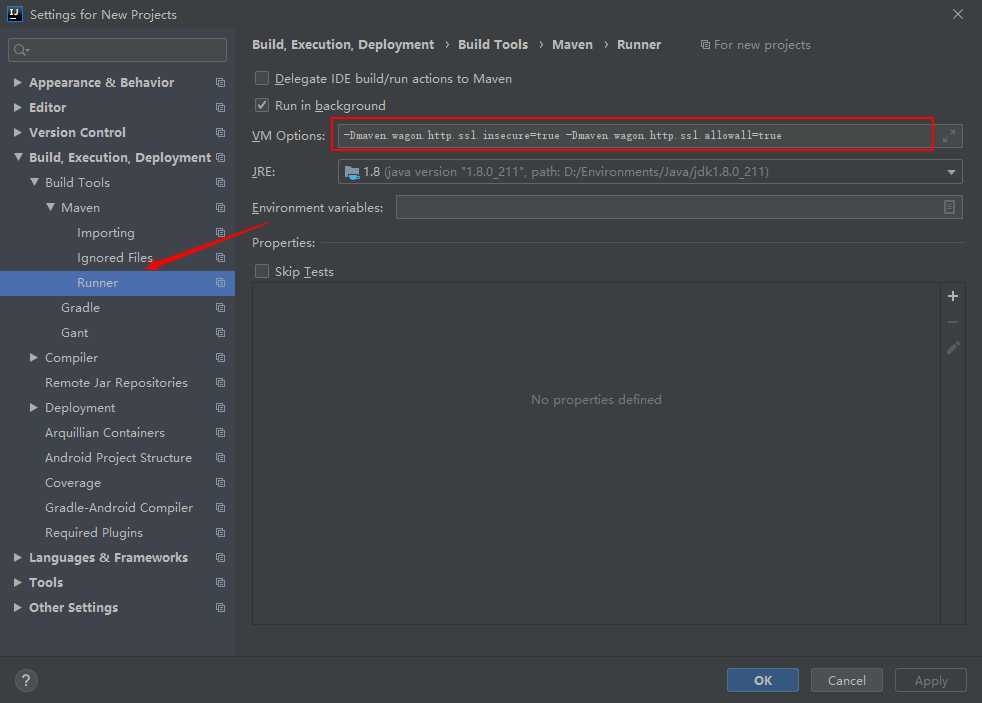The image size is (982, 703).
Task: Collapse the Build Tools tree node
Action: (34, 182)
